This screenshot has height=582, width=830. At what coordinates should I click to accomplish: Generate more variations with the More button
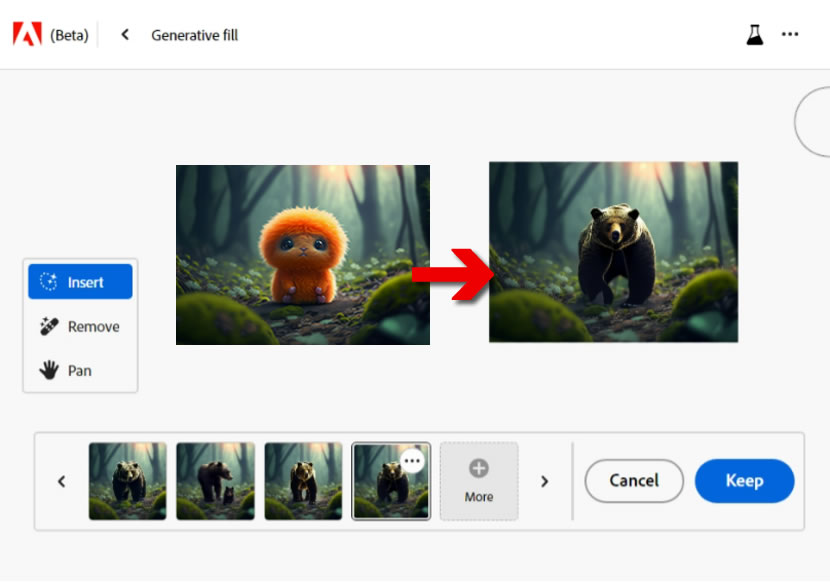pyautogui.click(x=479, y=481)
